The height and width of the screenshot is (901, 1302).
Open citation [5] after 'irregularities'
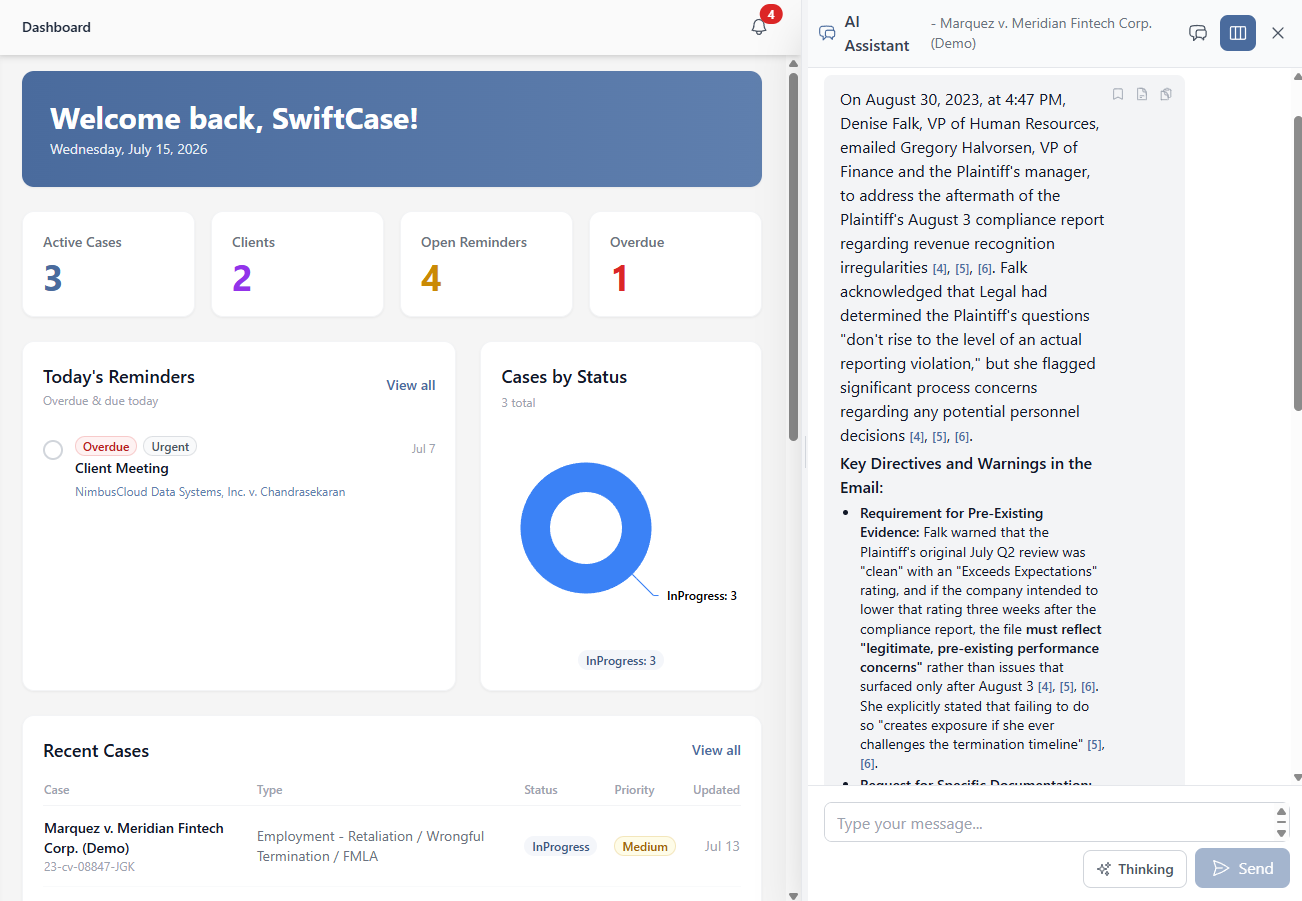[x=963, y=269]
